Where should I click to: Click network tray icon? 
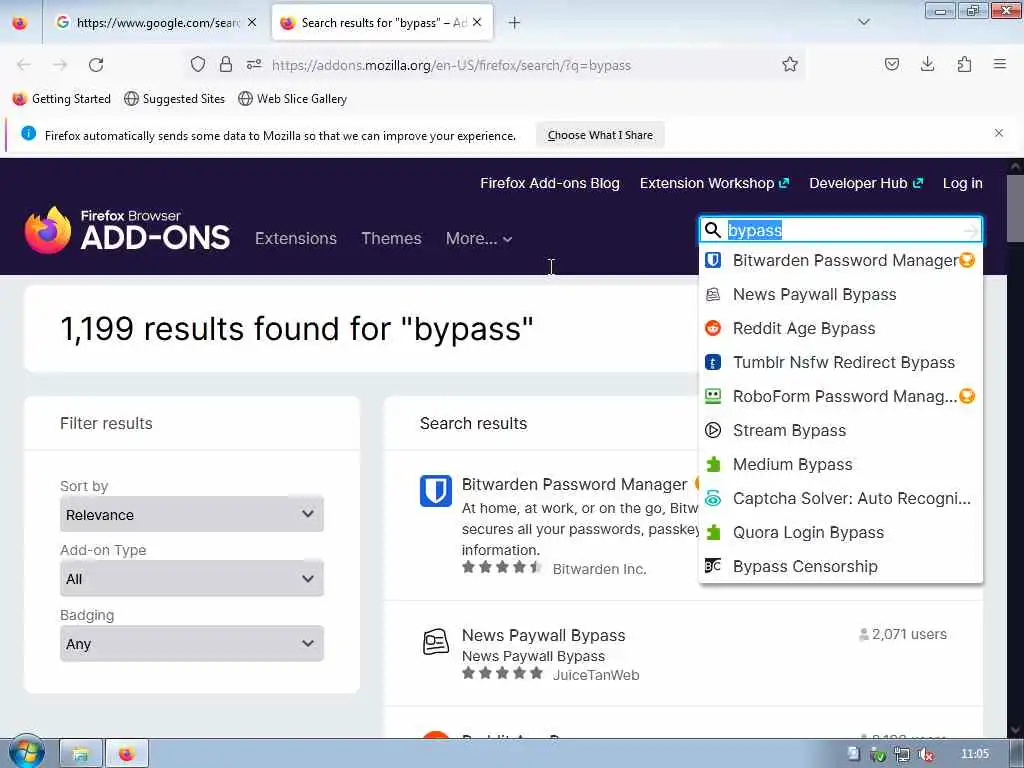point(902,754)
